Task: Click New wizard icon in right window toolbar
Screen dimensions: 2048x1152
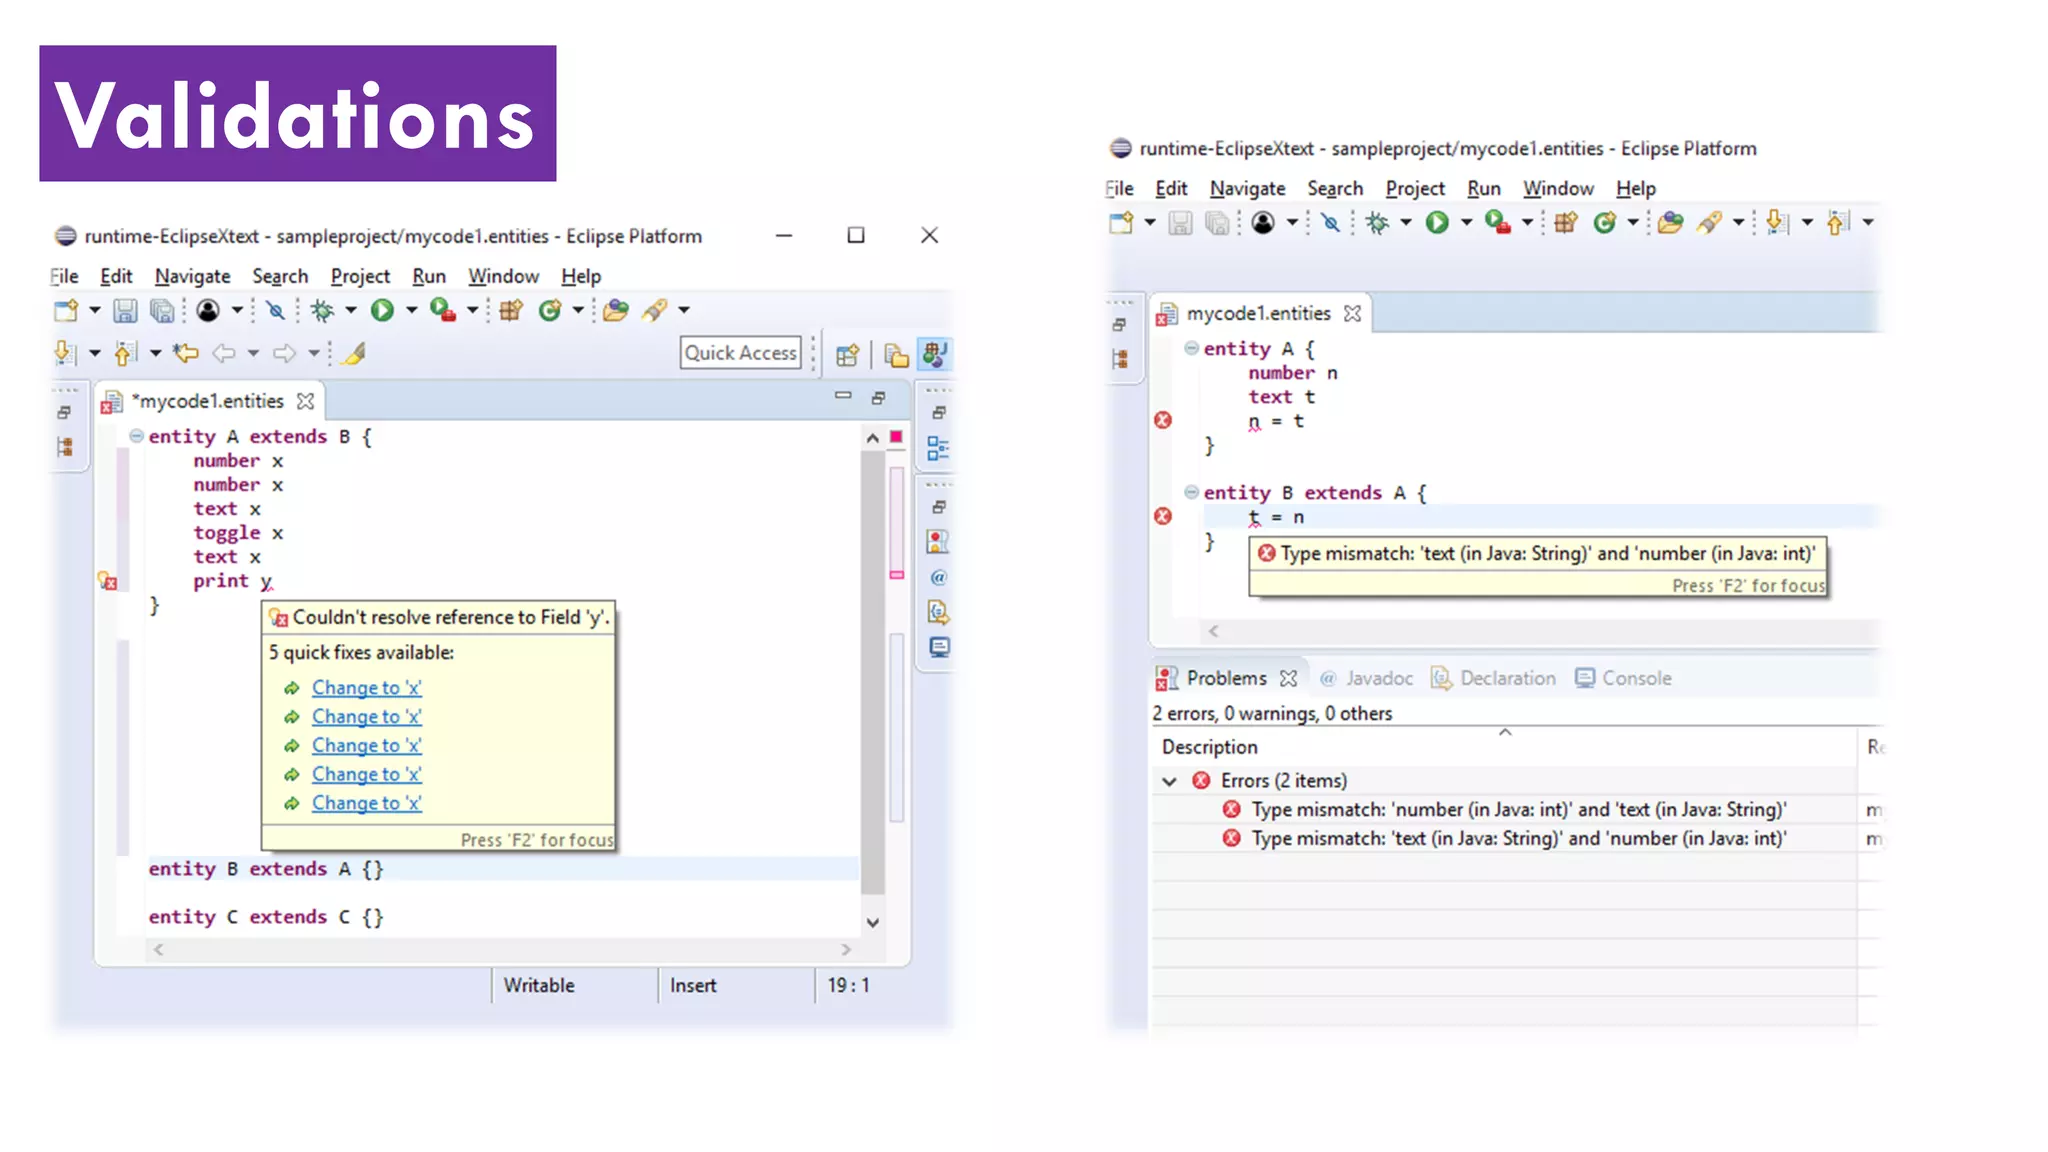Action: 1121,222
